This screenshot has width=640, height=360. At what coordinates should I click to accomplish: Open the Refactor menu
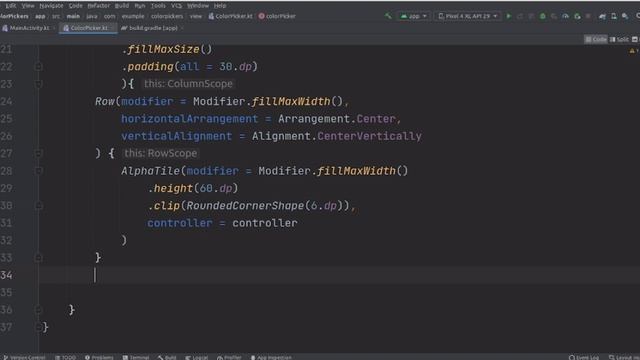pos(98,6)
